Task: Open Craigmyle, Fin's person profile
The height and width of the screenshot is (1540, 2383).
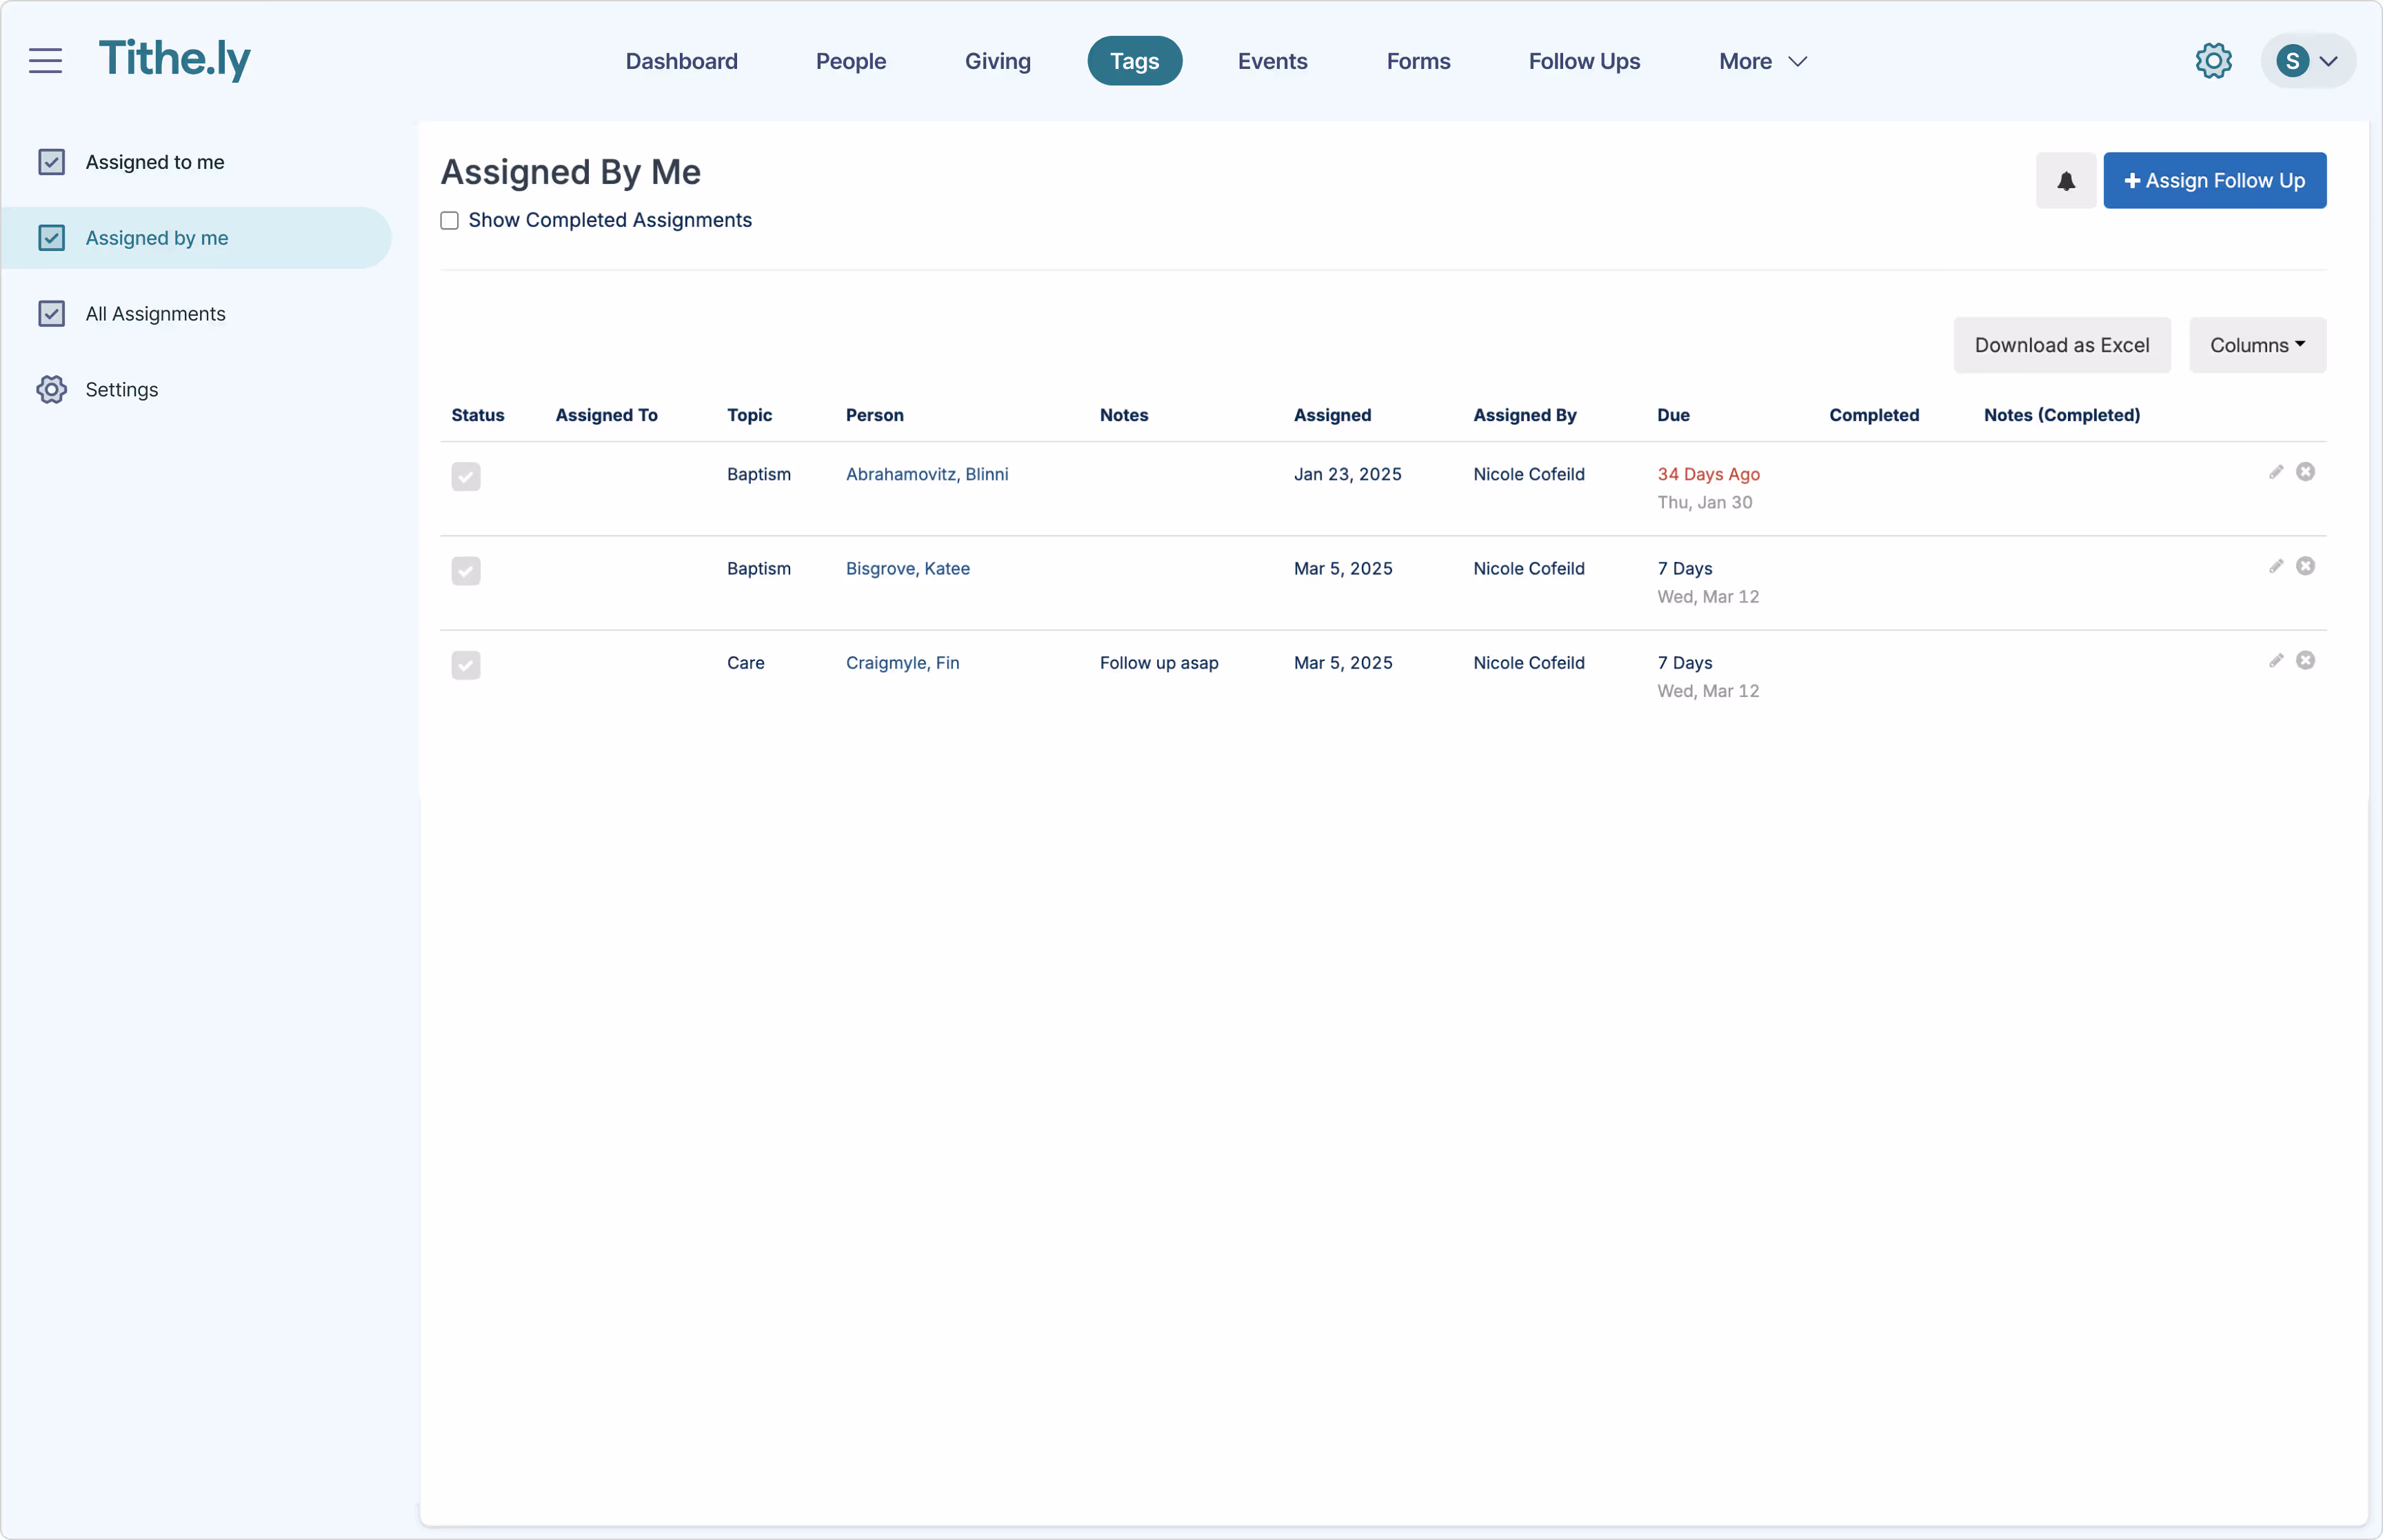Action: (x=902, y=662)
